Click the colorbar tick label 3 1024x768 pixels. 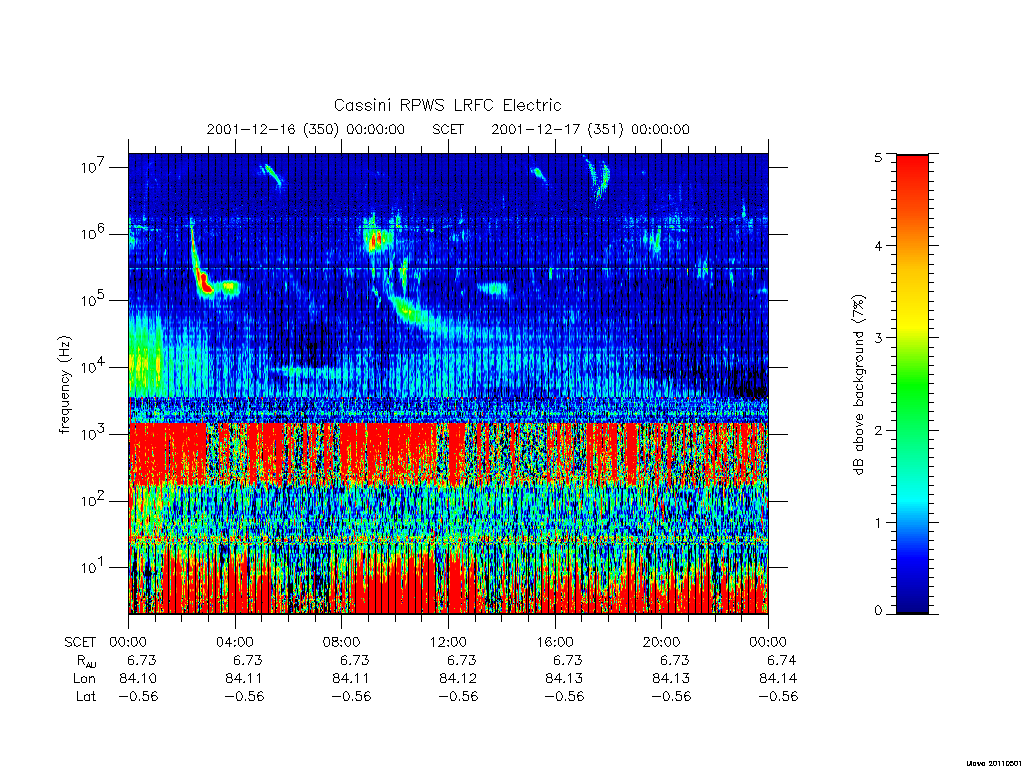(x=878, y=338)
